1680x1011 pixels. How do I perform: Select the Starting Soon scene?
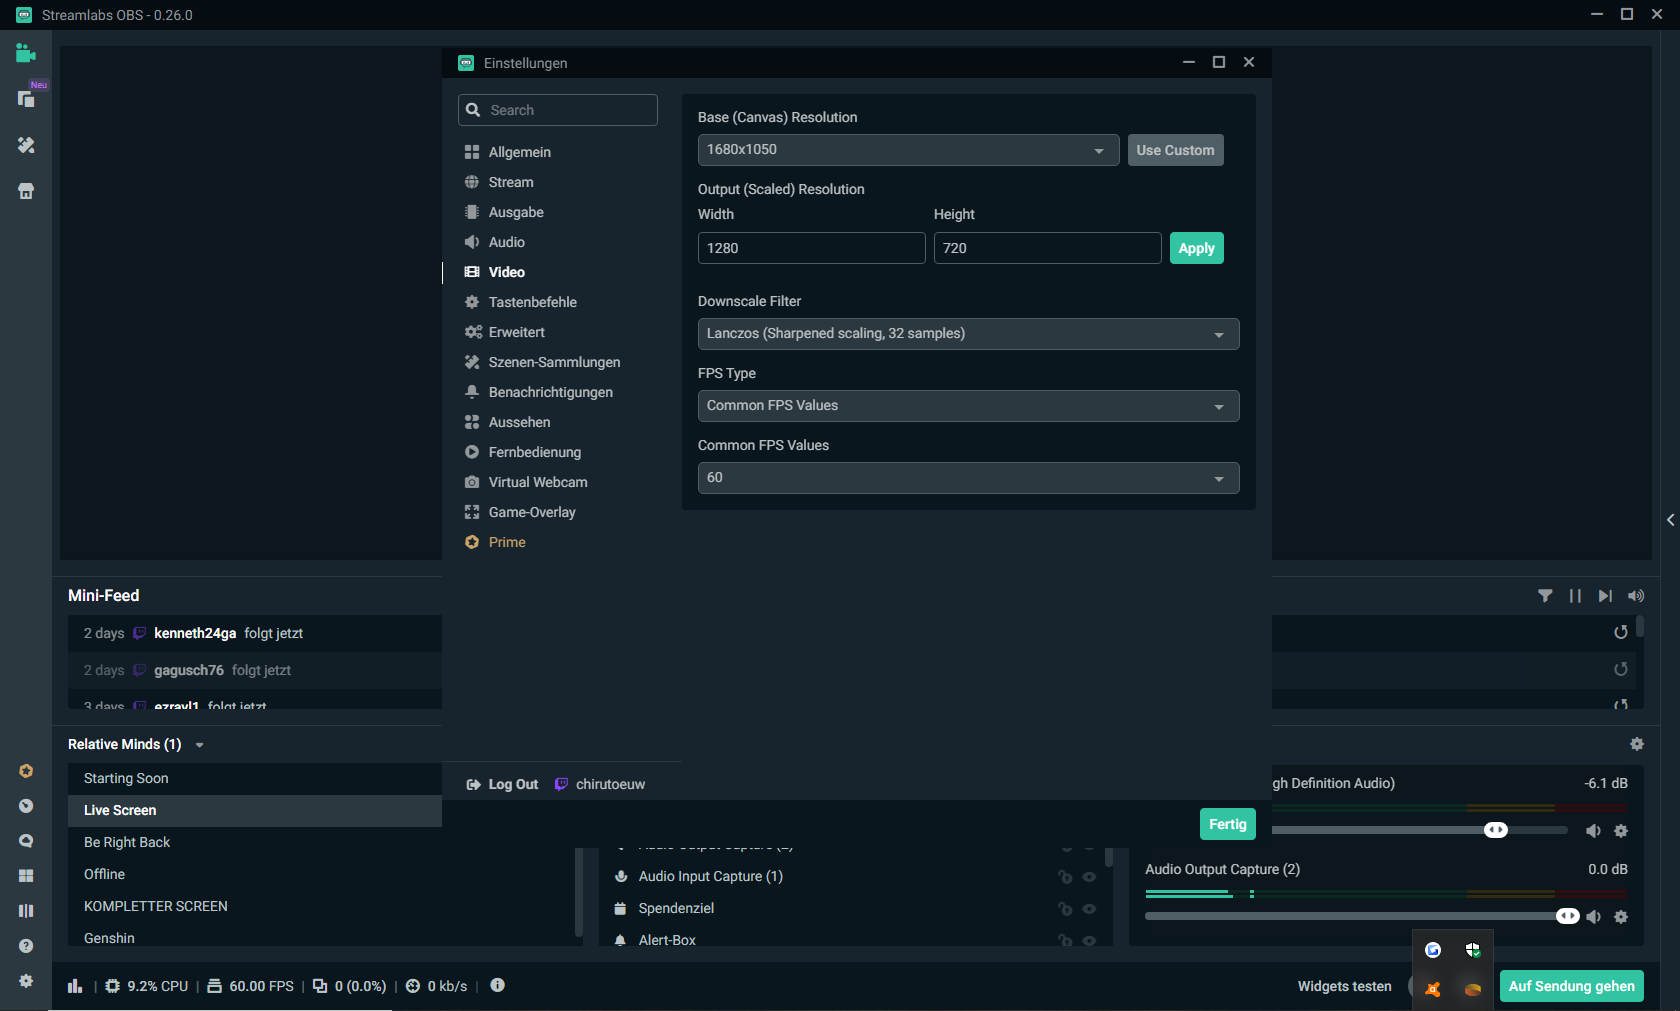coord(255,779)
